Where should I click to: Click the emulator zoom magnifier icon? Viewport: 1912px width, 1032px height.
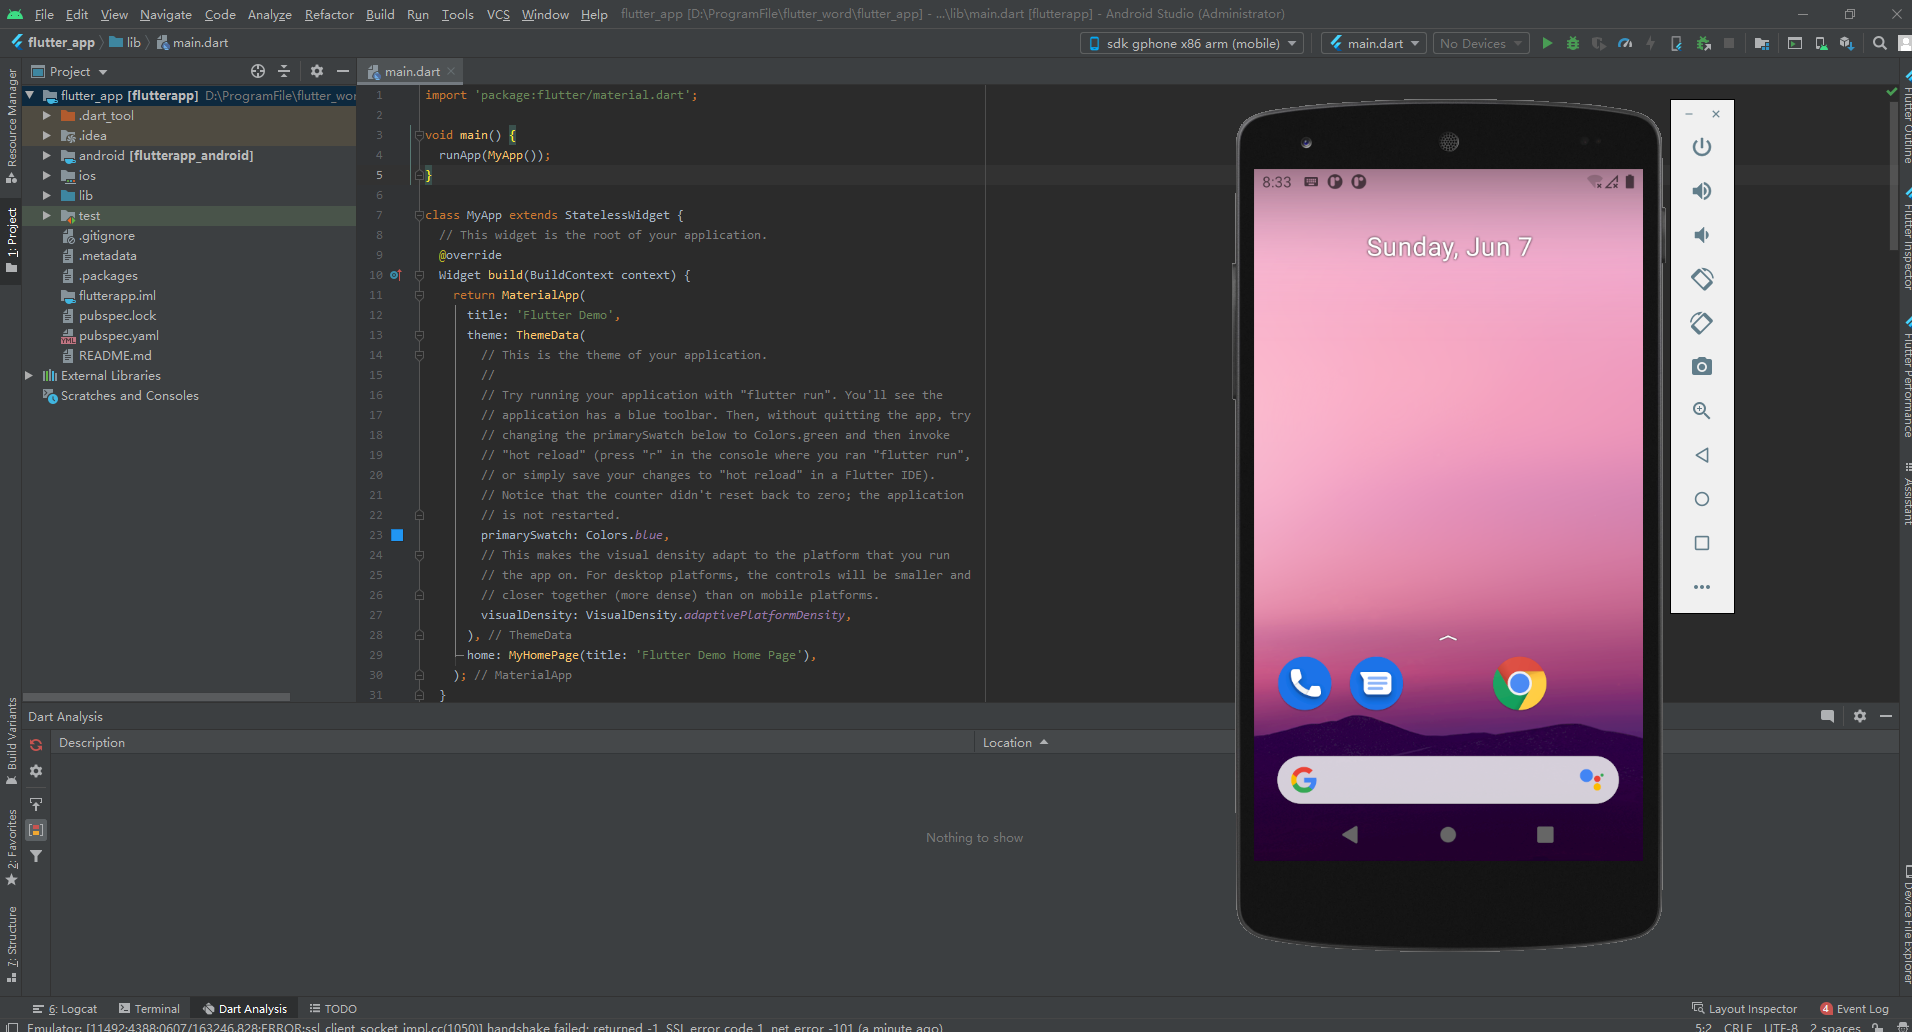(1702, 411)
